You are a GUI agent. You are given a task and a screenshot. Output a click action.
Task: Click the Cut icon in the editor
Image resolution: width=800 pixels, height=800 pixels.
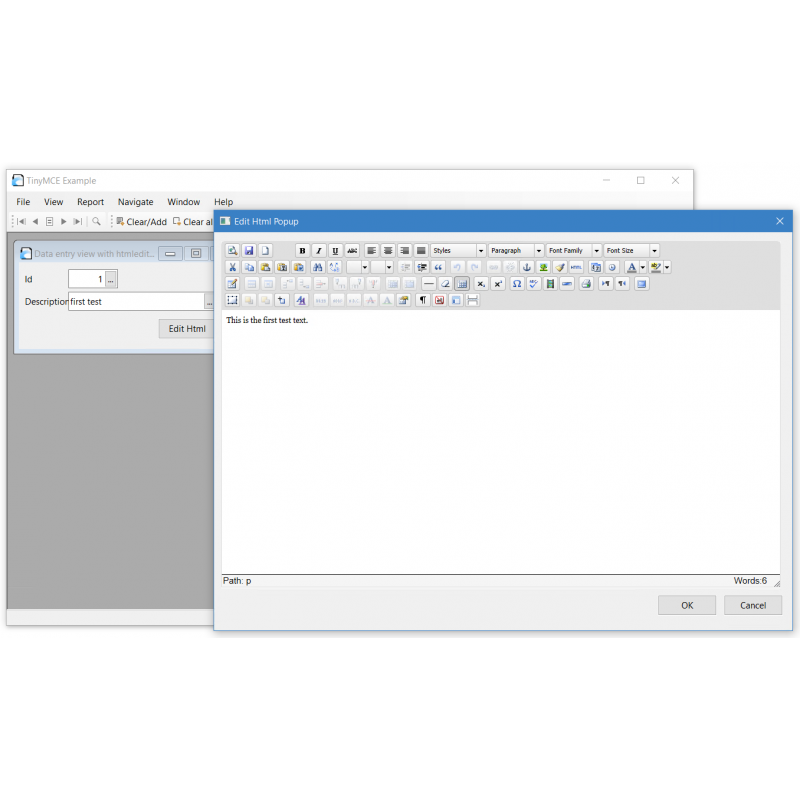pyautogui.click(x=233, y=267)
